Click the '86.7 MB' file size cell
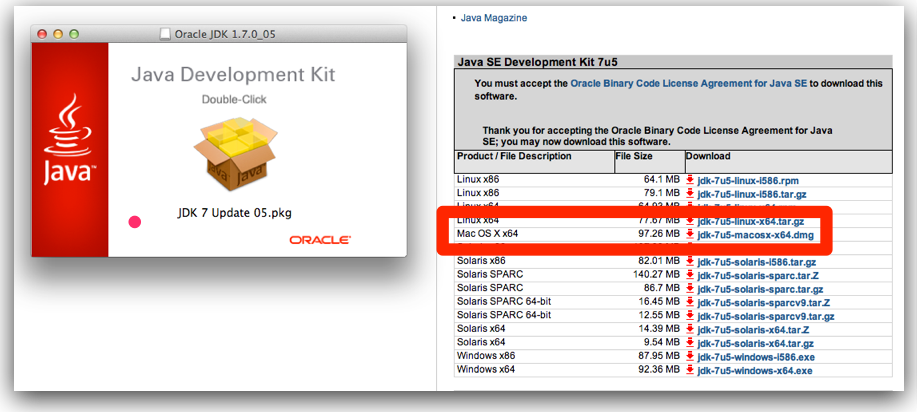 (x=662, y=288)
